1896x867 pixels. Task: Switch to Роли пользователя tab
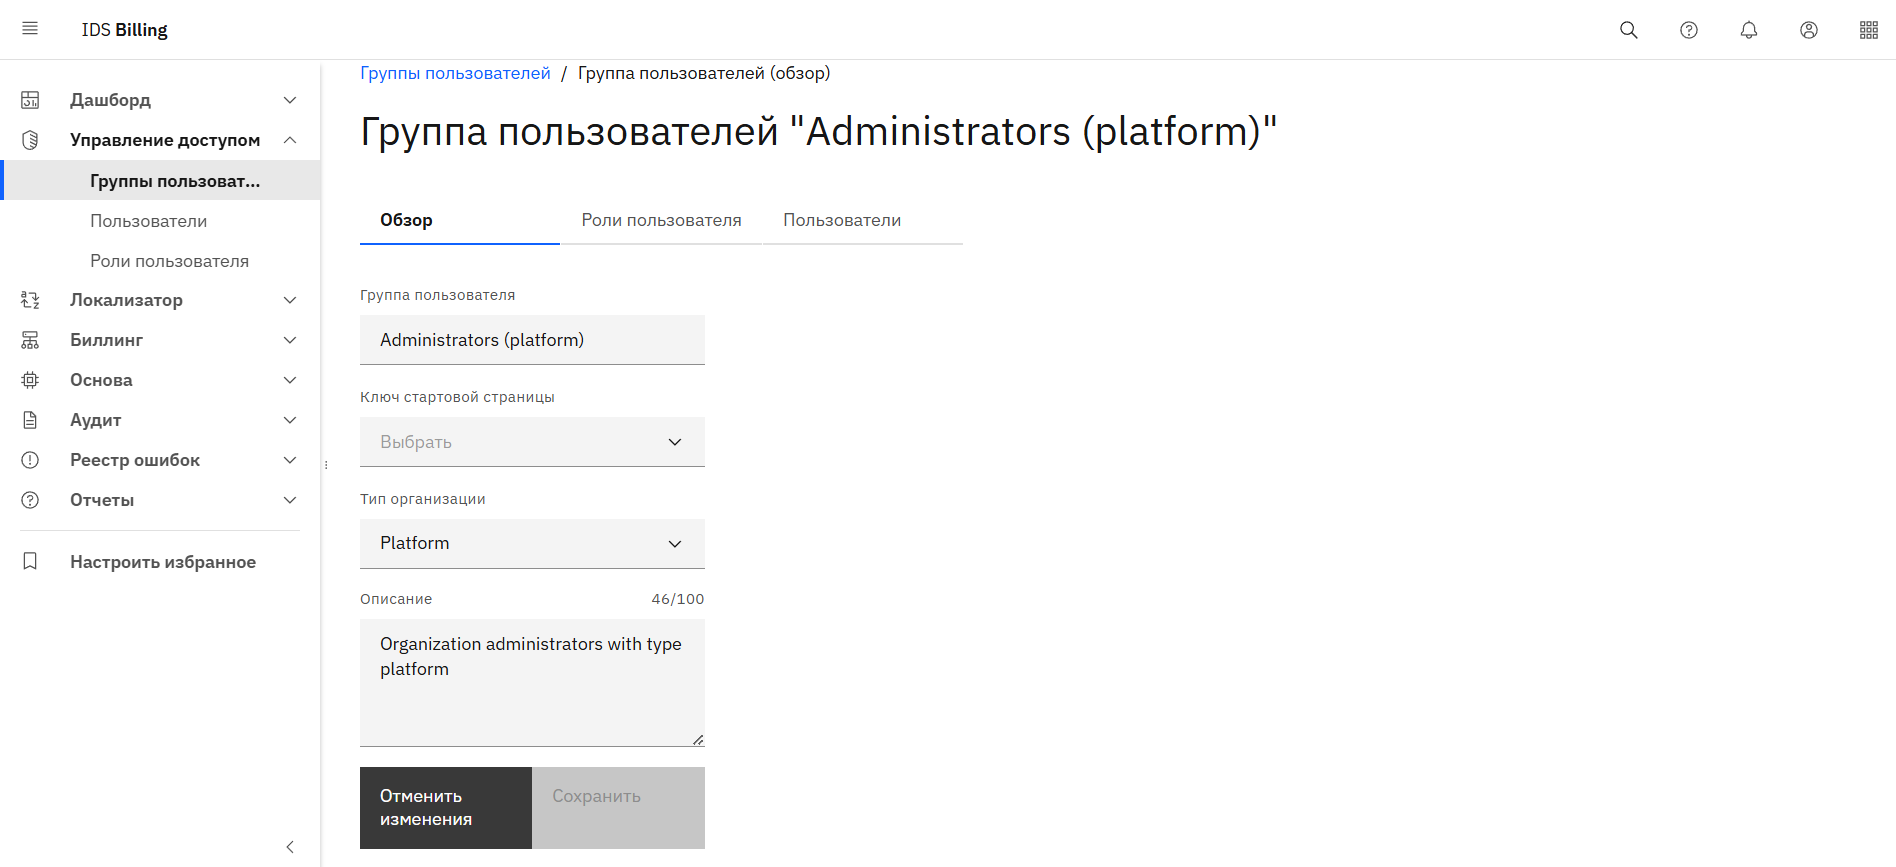point(661,220)
